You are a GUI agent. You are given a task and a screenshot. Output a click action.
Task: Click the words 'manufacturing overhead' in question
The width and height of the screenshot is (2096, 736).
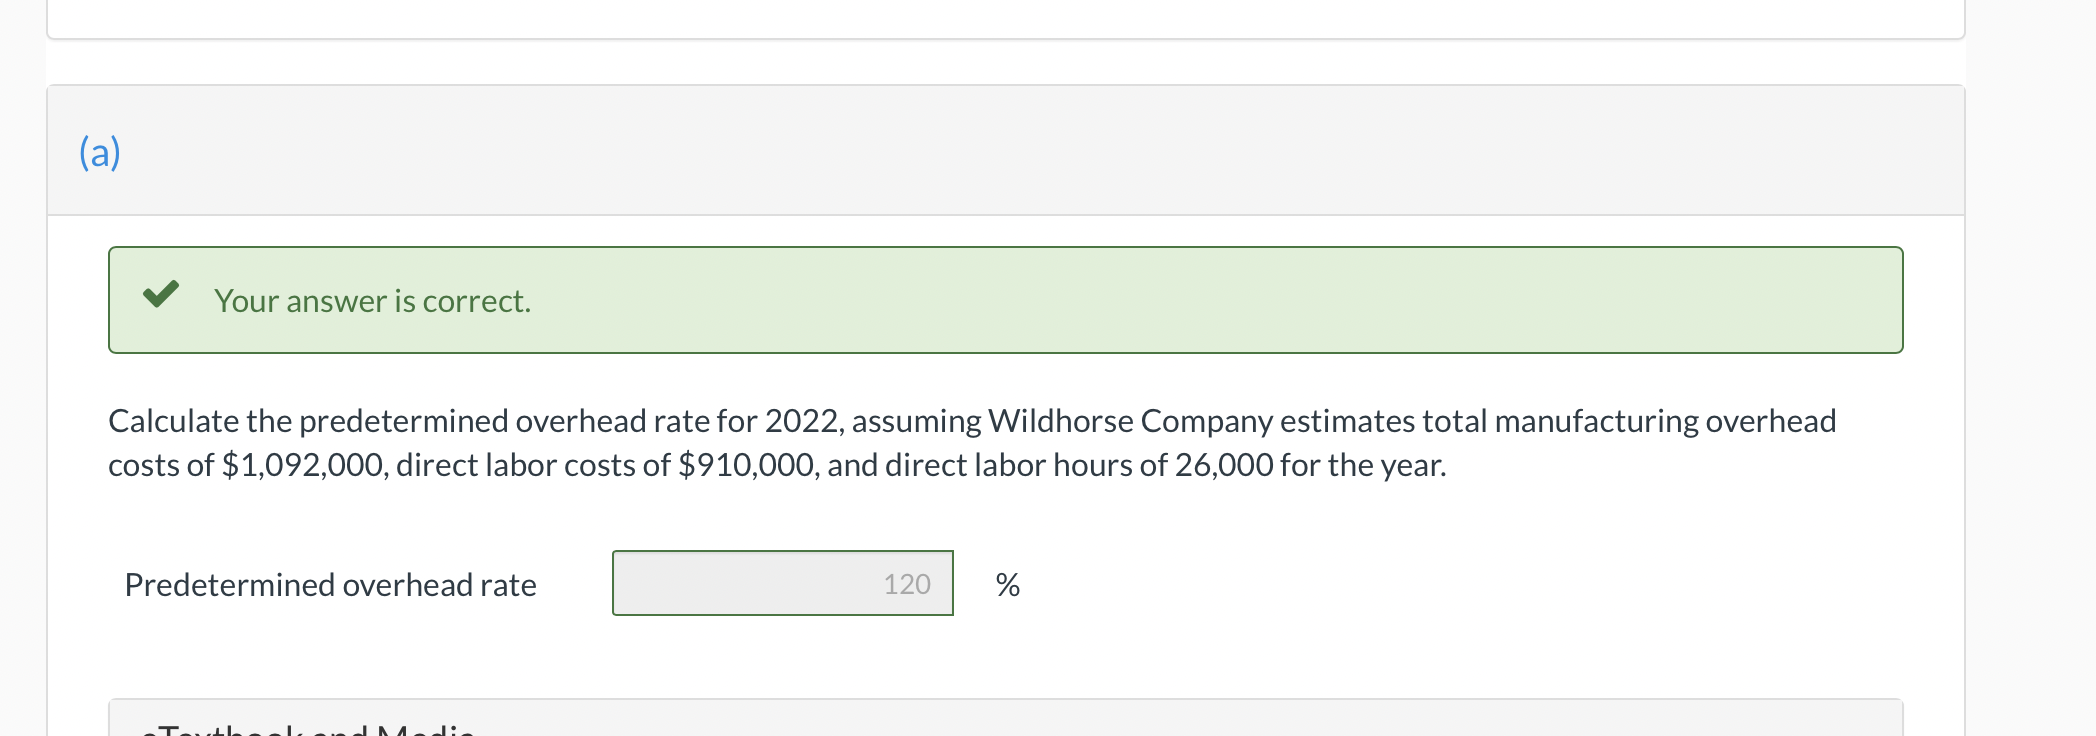(x=1665, y=421)
